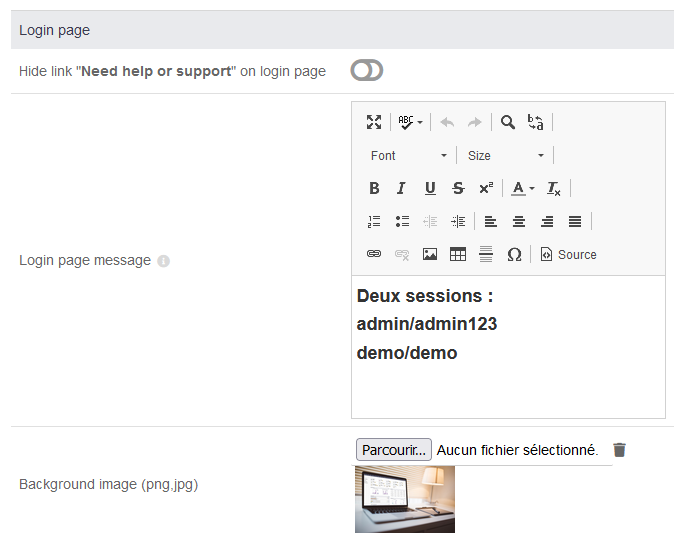Apply strikethrough formatting
Viewport: 679px width, 533px height.
click(x=458, y=188)
